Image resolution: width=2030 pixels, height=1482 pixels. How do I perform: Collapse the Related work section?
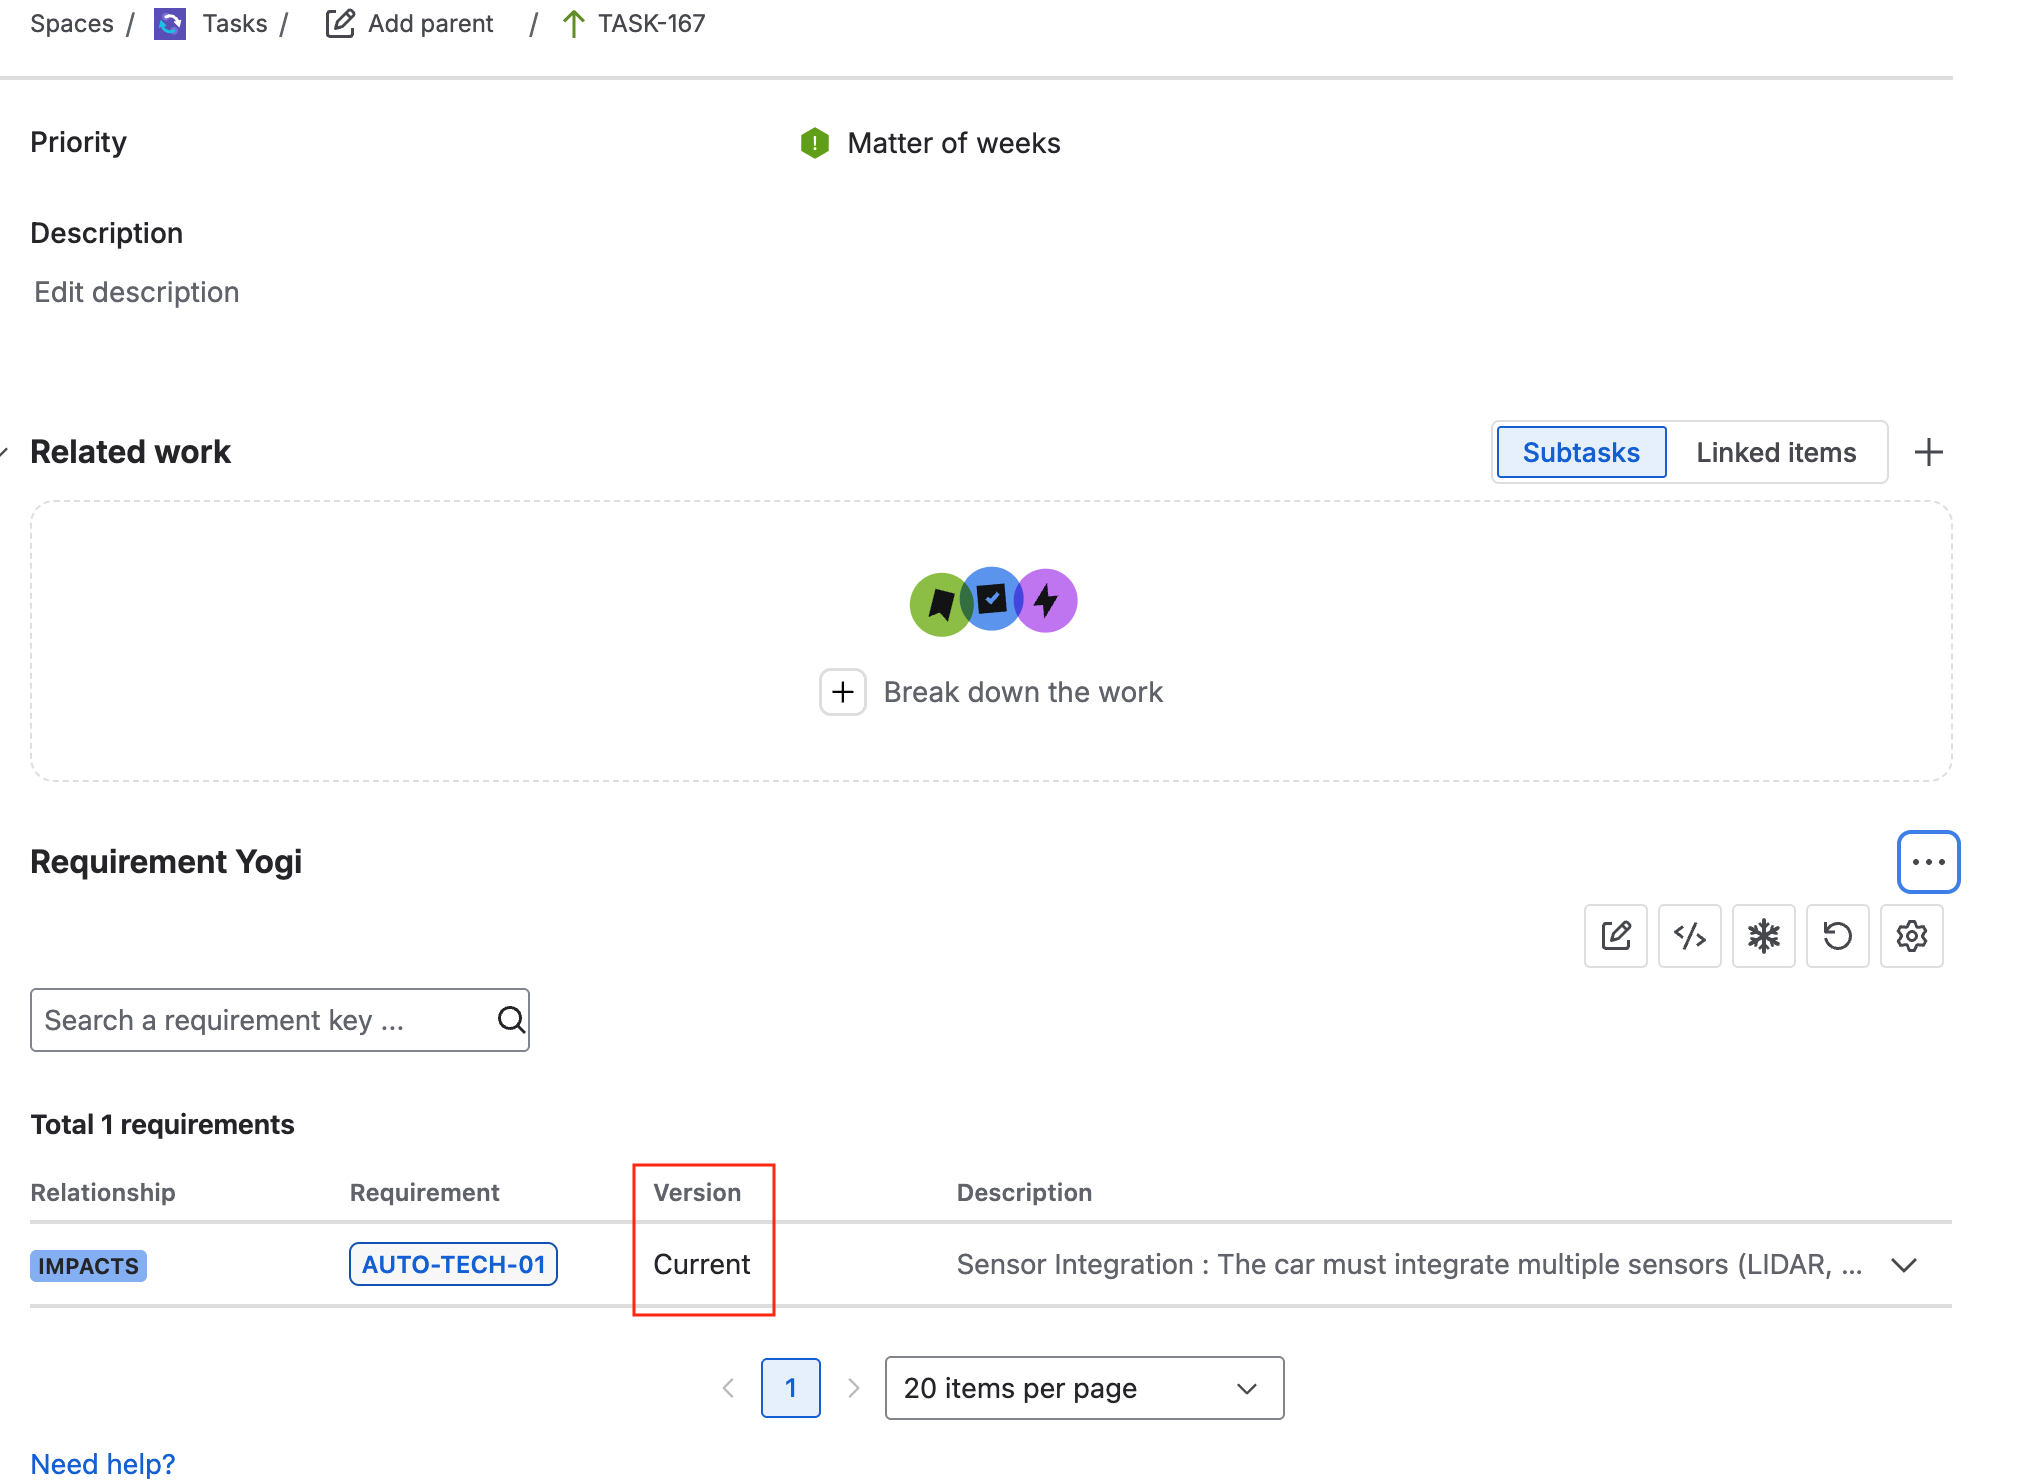pos(5,452)
